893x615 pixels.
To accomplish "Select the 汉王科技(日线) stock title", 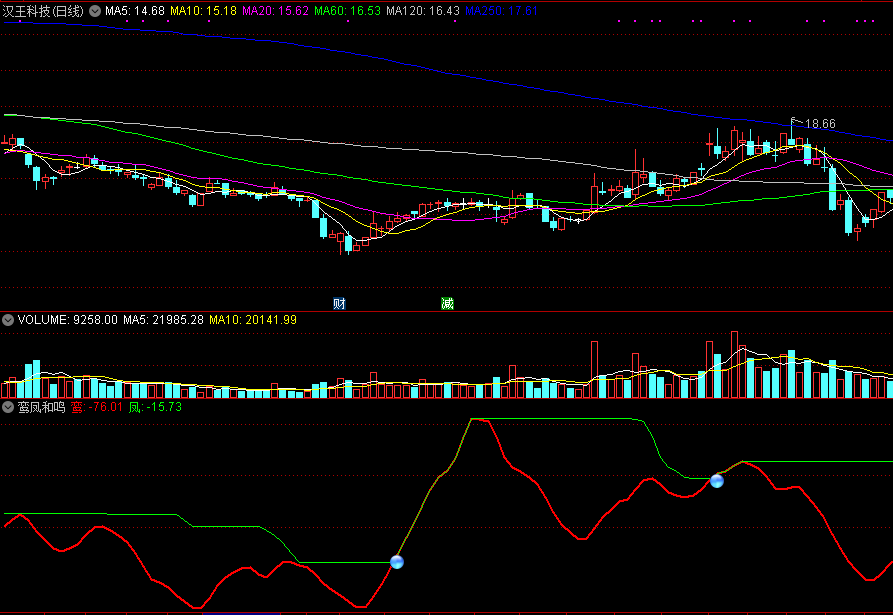I will pyautogui.click(x=43, y=11).
